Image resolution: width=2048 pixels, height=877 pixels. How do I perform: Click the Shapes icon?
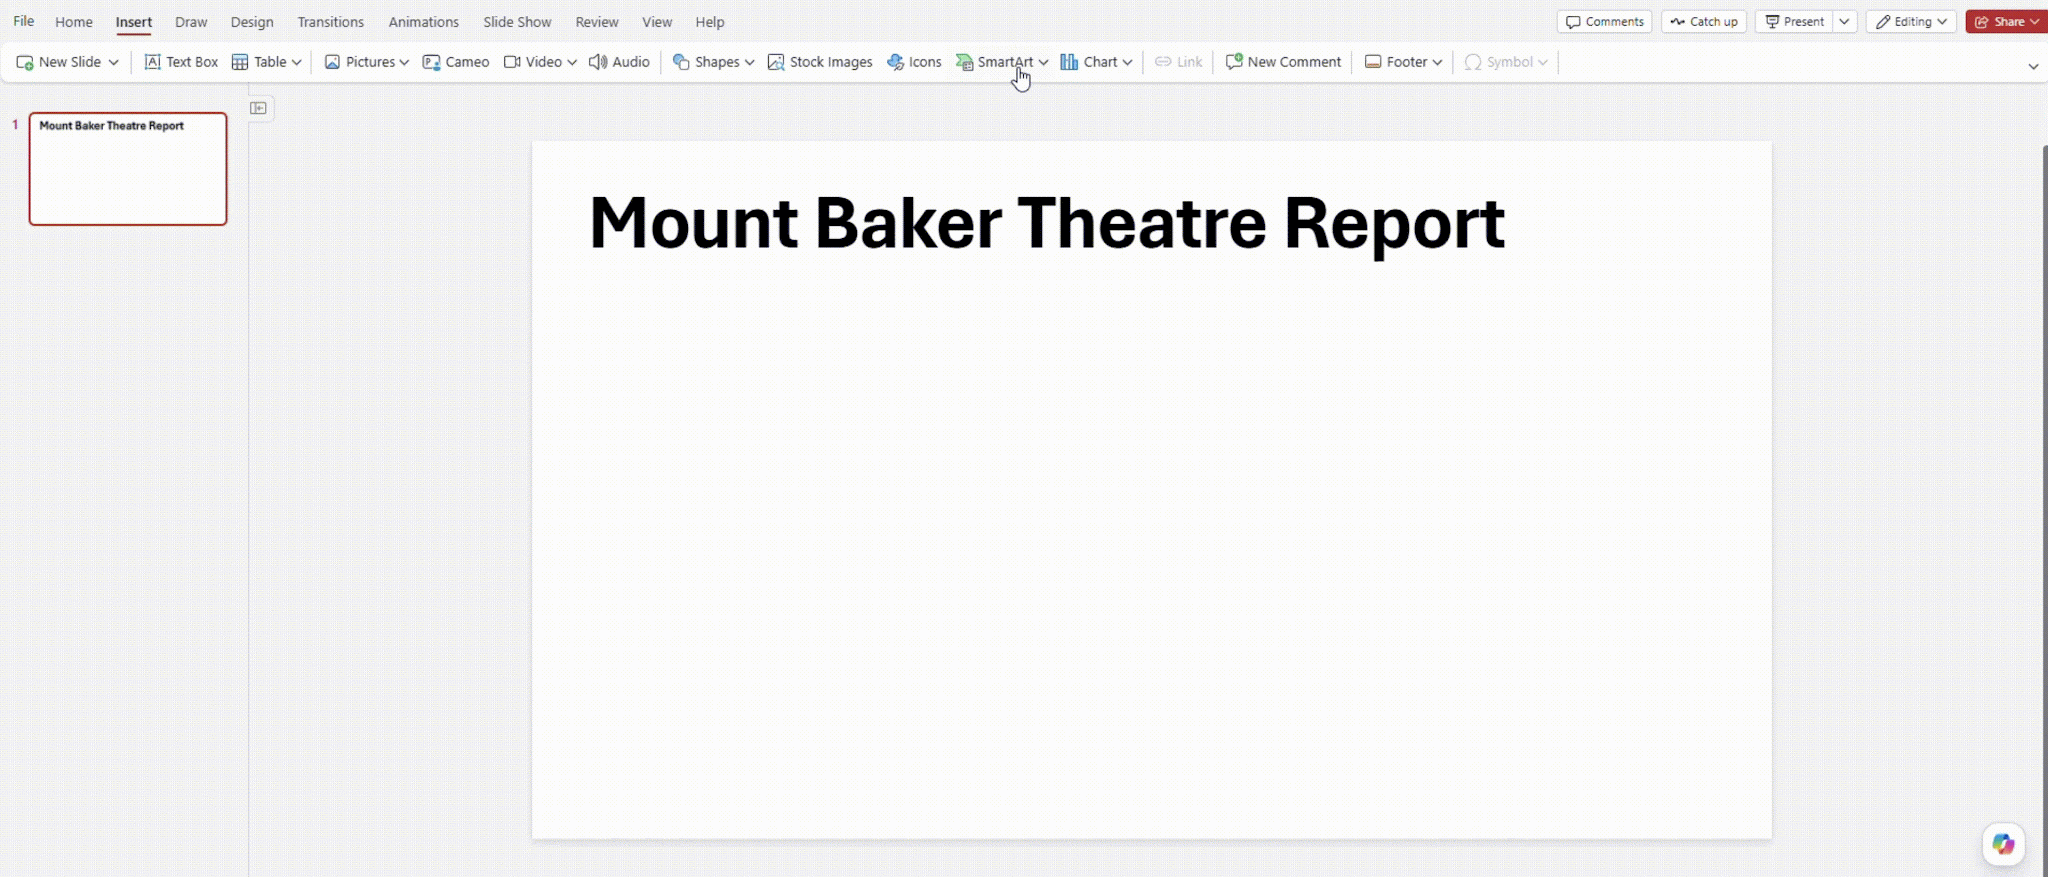tap(681, 62)
